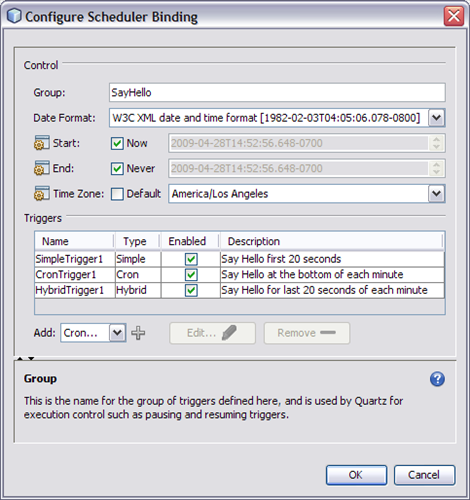Sort by the Description column header
The width and height of the screenshot is (470, 500).
331,241
